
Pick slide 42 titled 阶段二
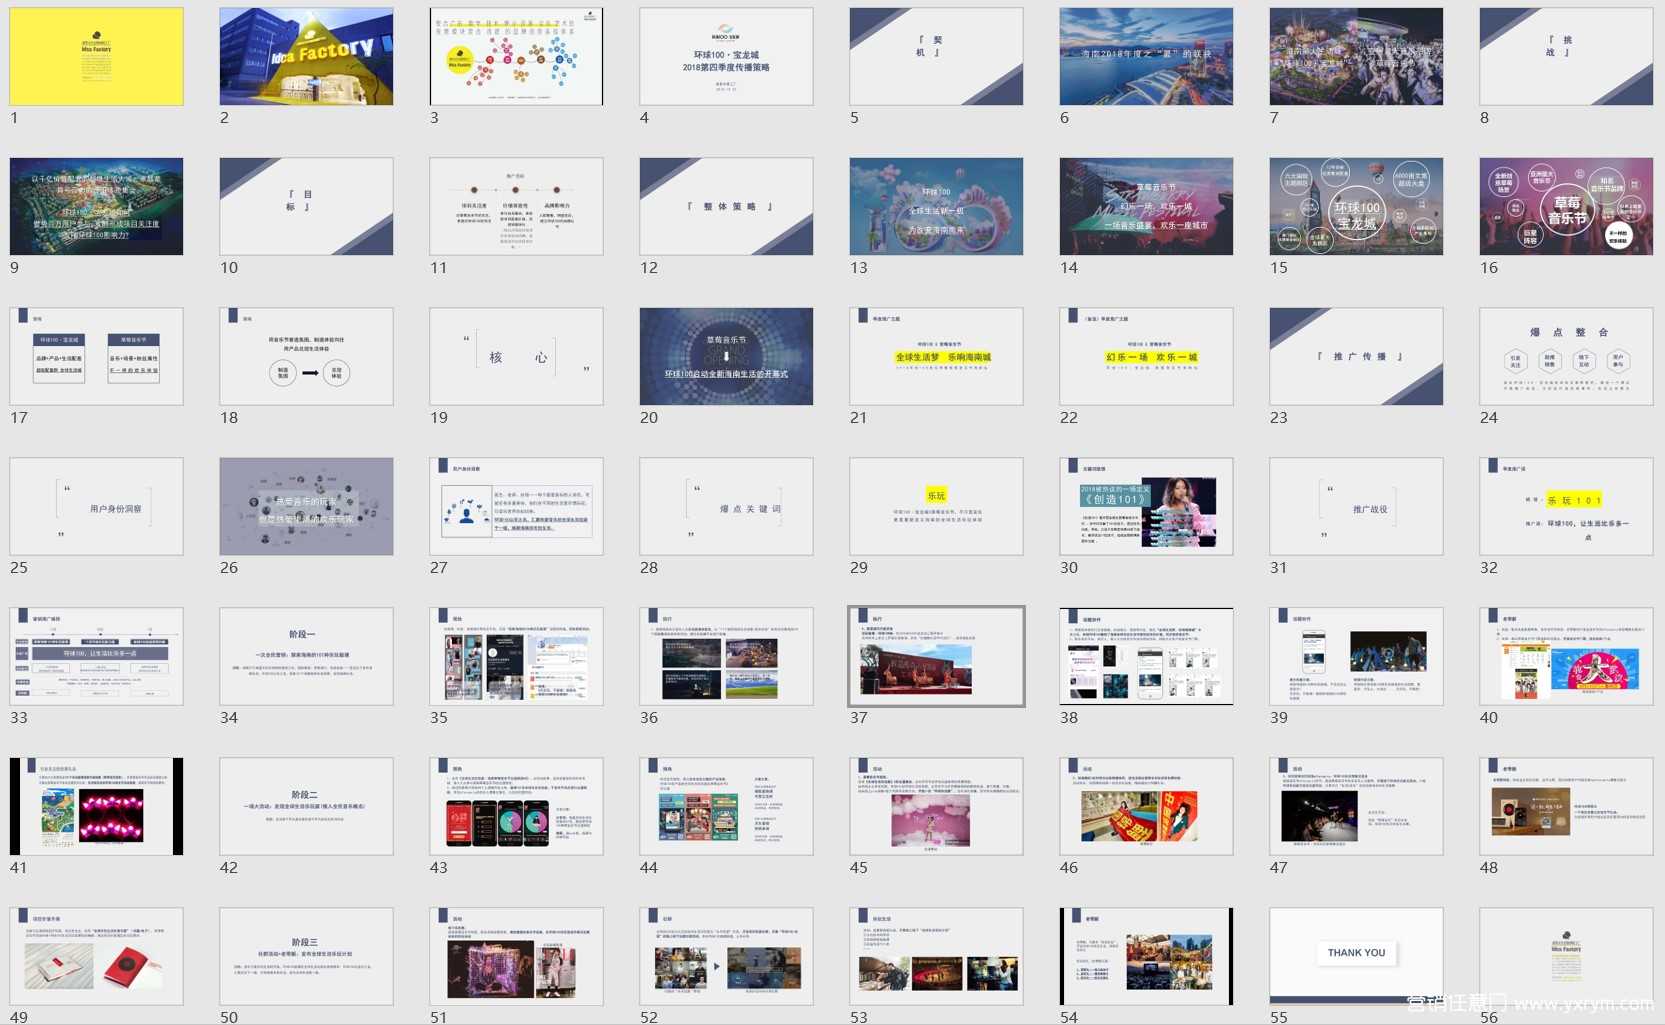pyautogui.click(x=306, y=806)
